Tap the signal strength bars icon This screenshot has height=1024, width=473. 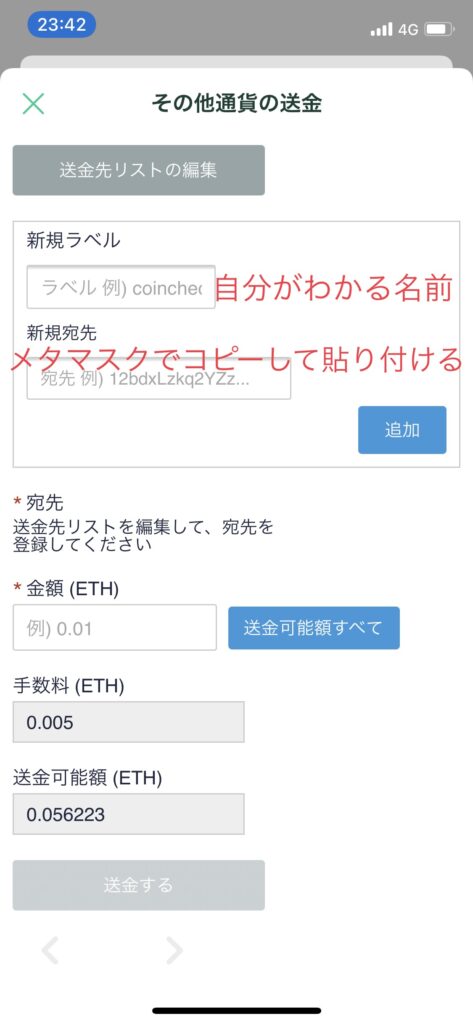pos(382,29)
